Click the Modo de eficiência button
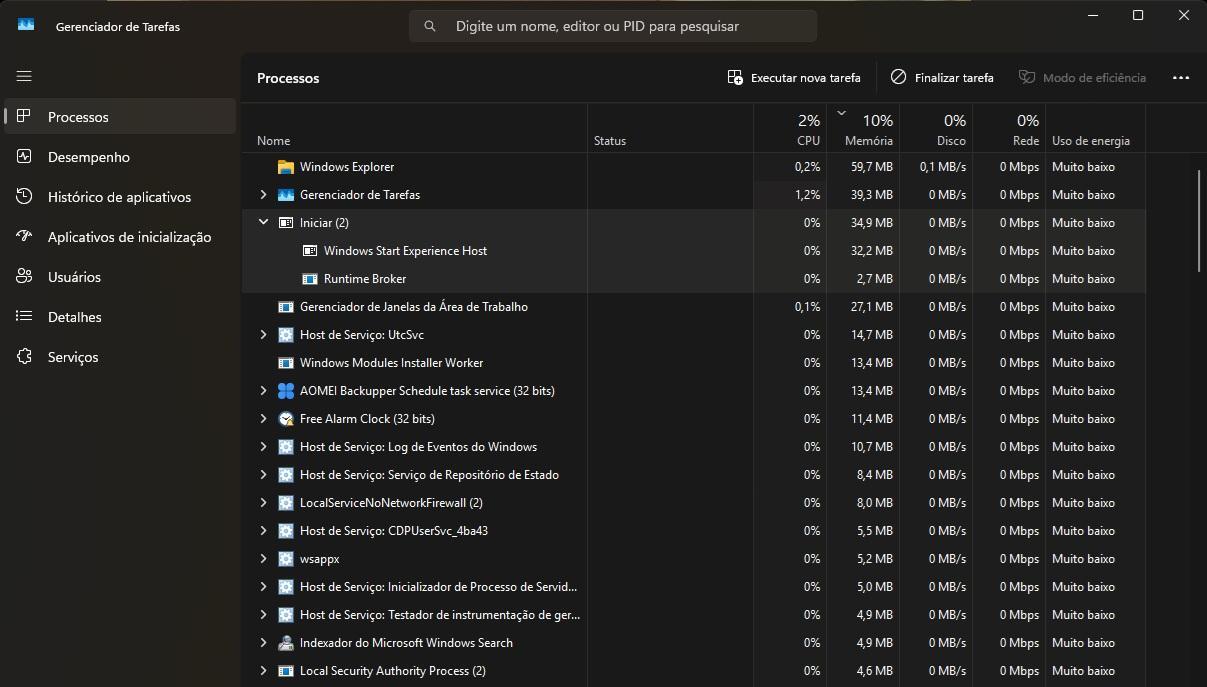Image resolution: width=1207 pixels, height=687 pixels. pyautogui.click(x=1083, y=78)
